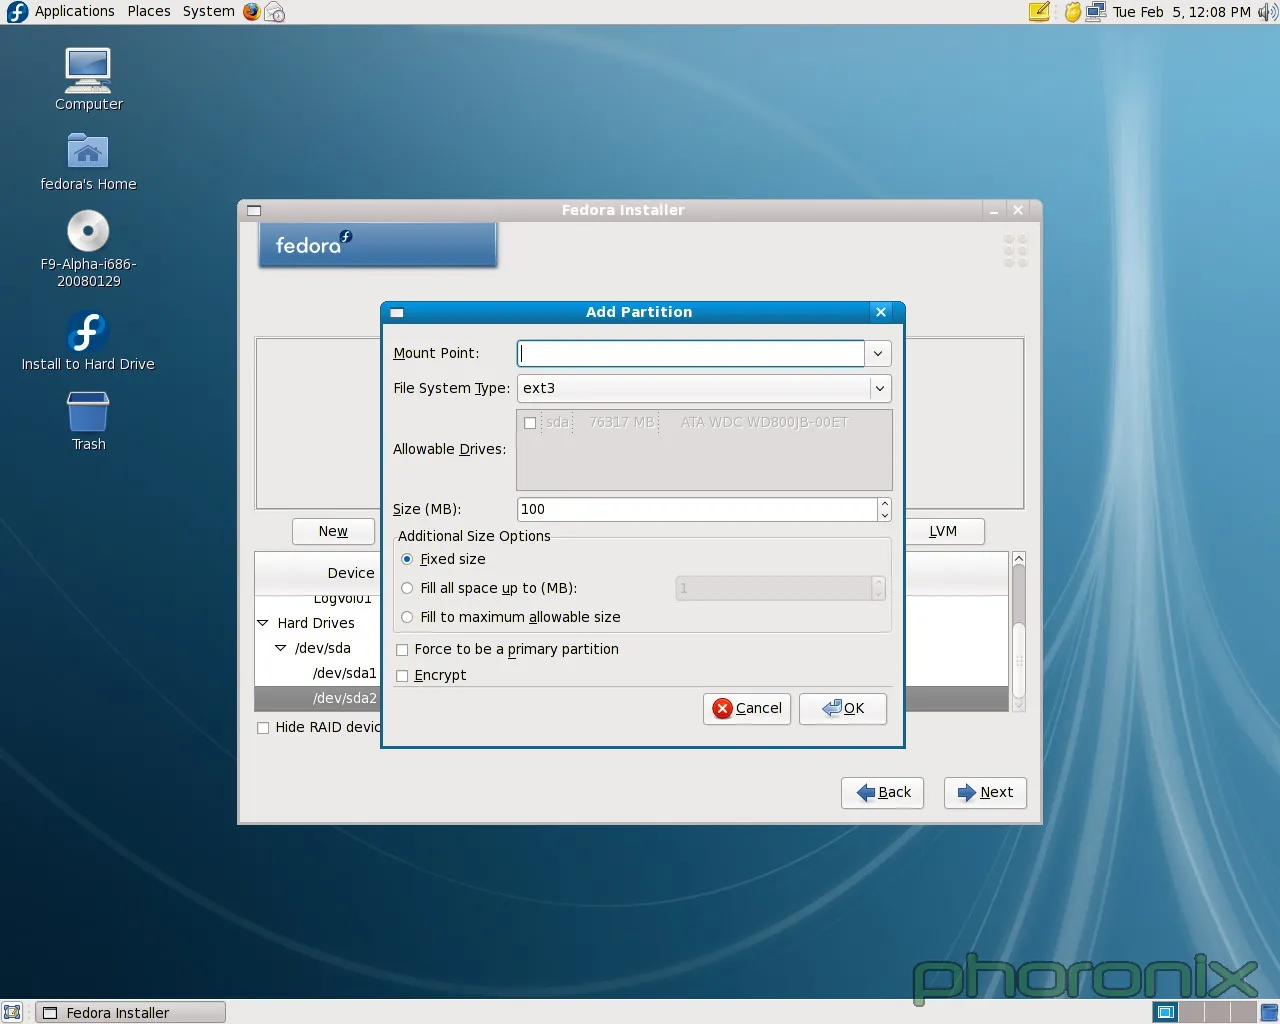Select Fill to maximum allowable size
Screen dimensions: 1280x1024
pyautogui.click(x=407, y=617)
